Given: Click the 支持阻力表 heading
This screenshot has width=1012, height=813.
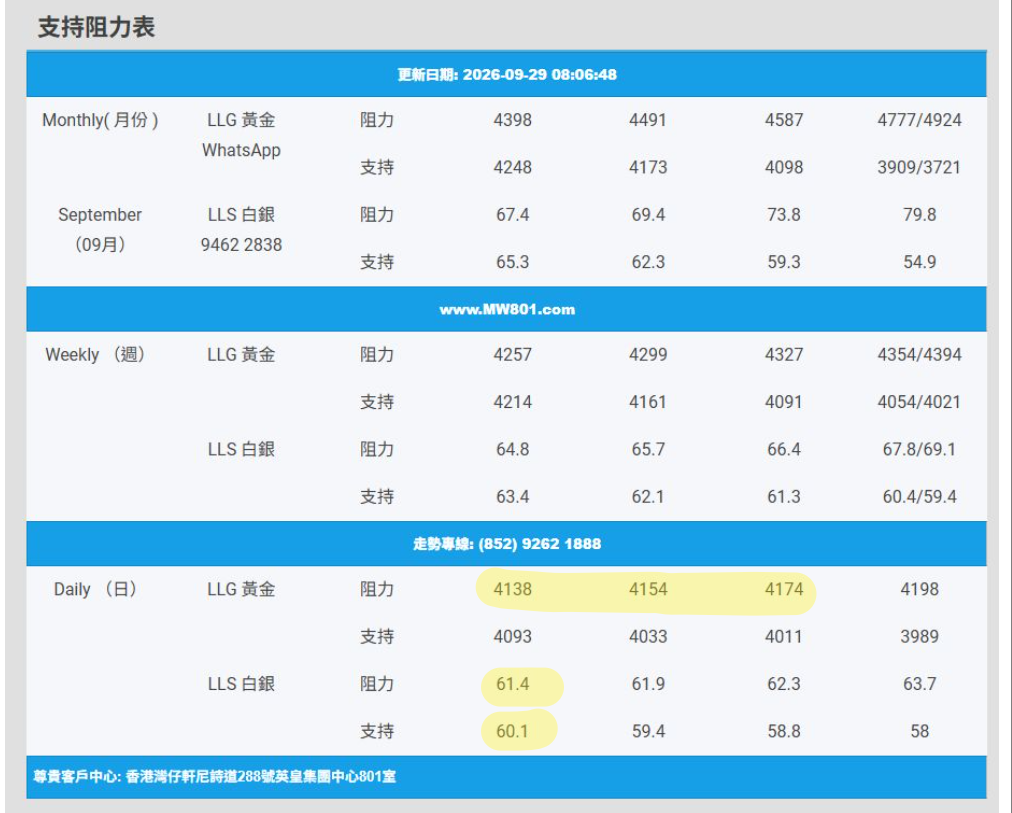Looking at the screenshot, I should pyautogui.click(x=96, y=28).
